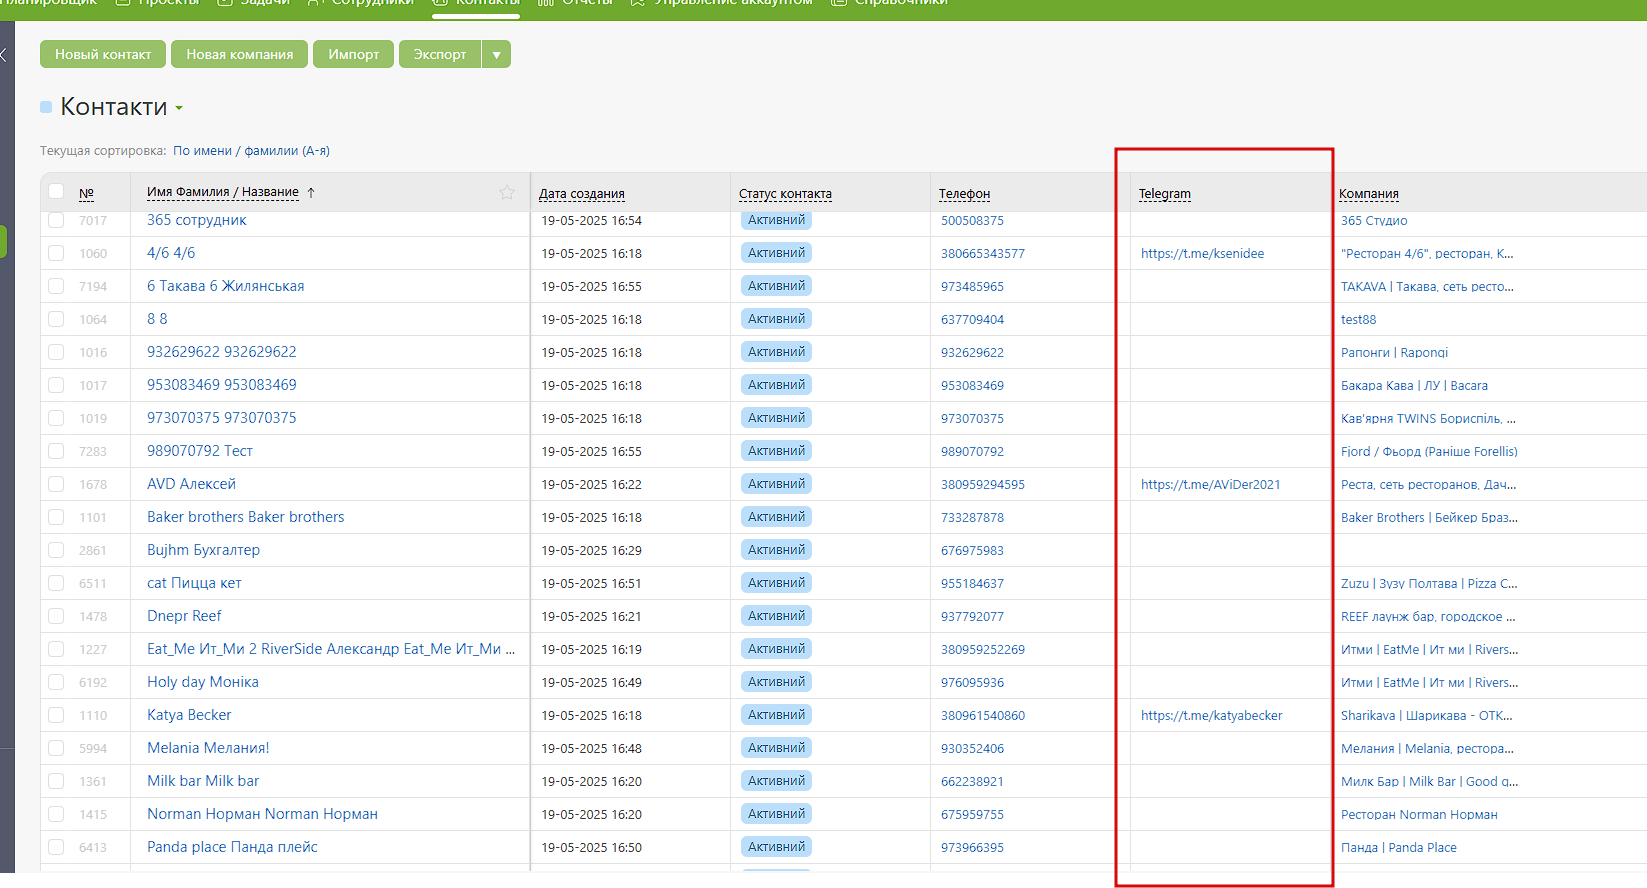Viewport: 1647px width, 888px height.
Task: Check the box for row 7194 (6 Такава)
Action: click(56, 286)
